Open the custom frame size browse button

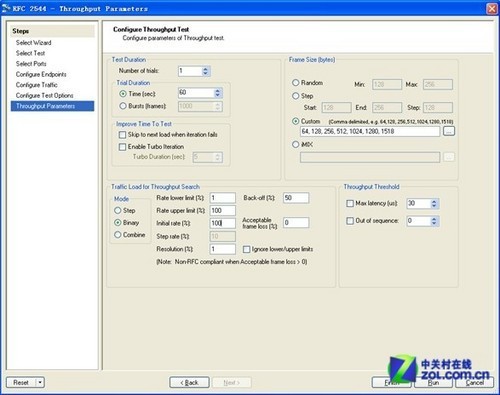point(449,131)
